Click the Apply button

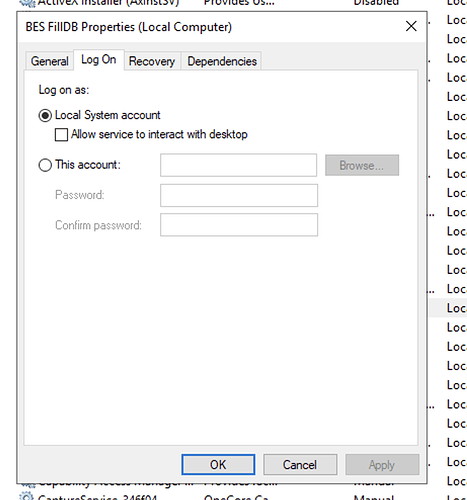coord(382,465)
